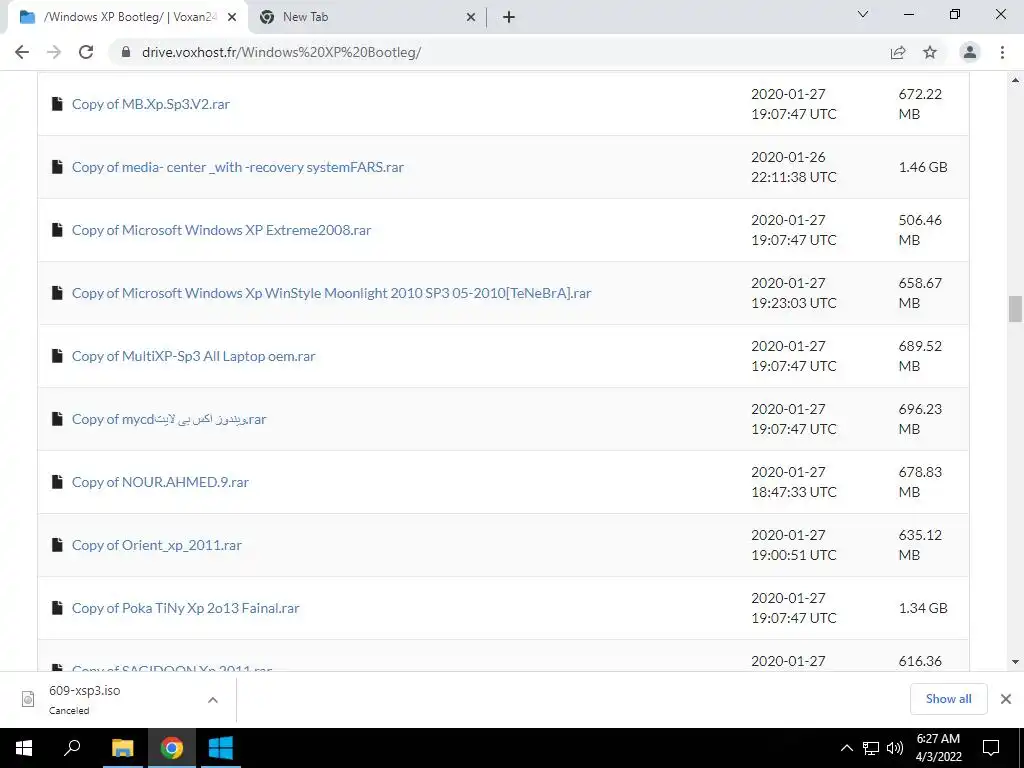The image size is (1024, 768).
Task: Open a new tab with plus button
Action: tap(509, 18)
